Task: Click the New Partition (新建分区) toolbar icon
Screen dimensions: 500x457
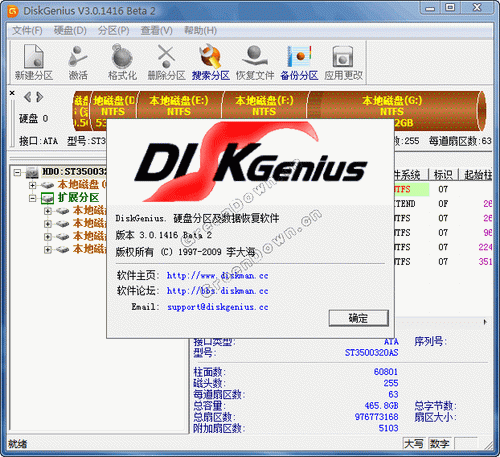Action: [x=34, y=63]
